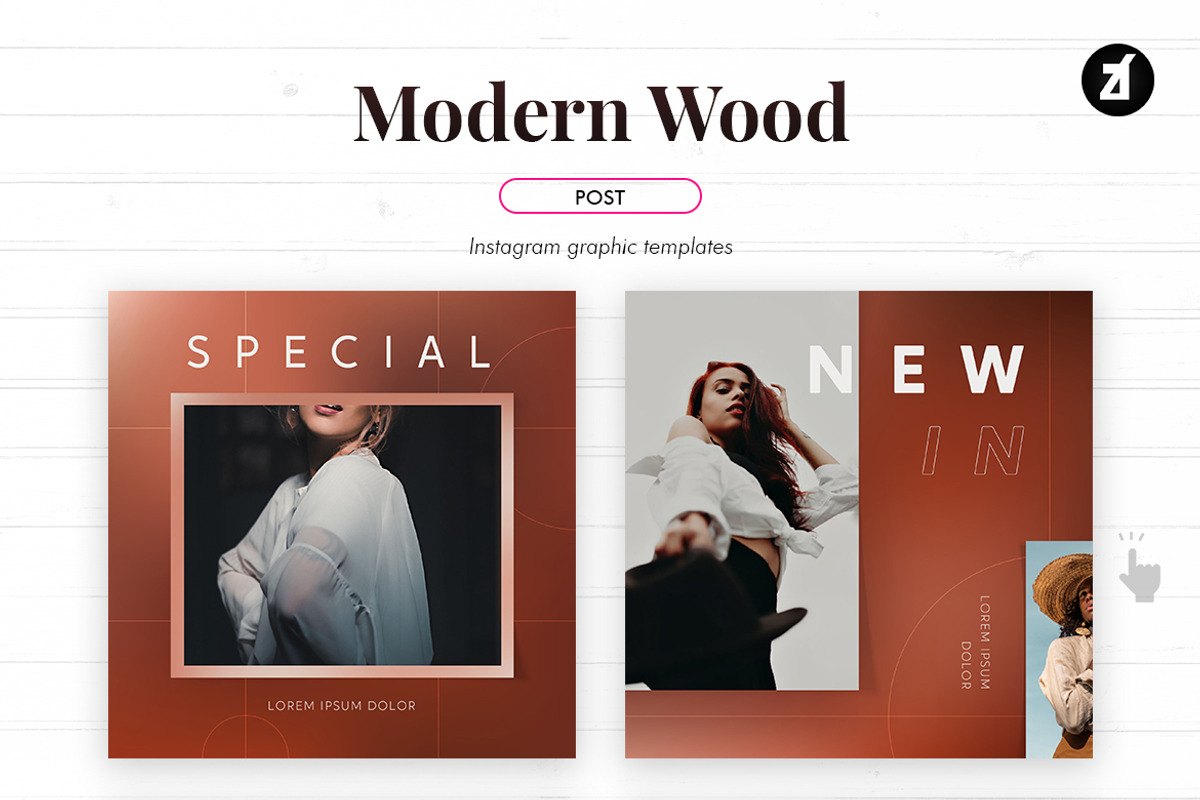Click the black circular brand logo icon
The width and height of the screenshot is (1200, 800).
coord(1118,80)
